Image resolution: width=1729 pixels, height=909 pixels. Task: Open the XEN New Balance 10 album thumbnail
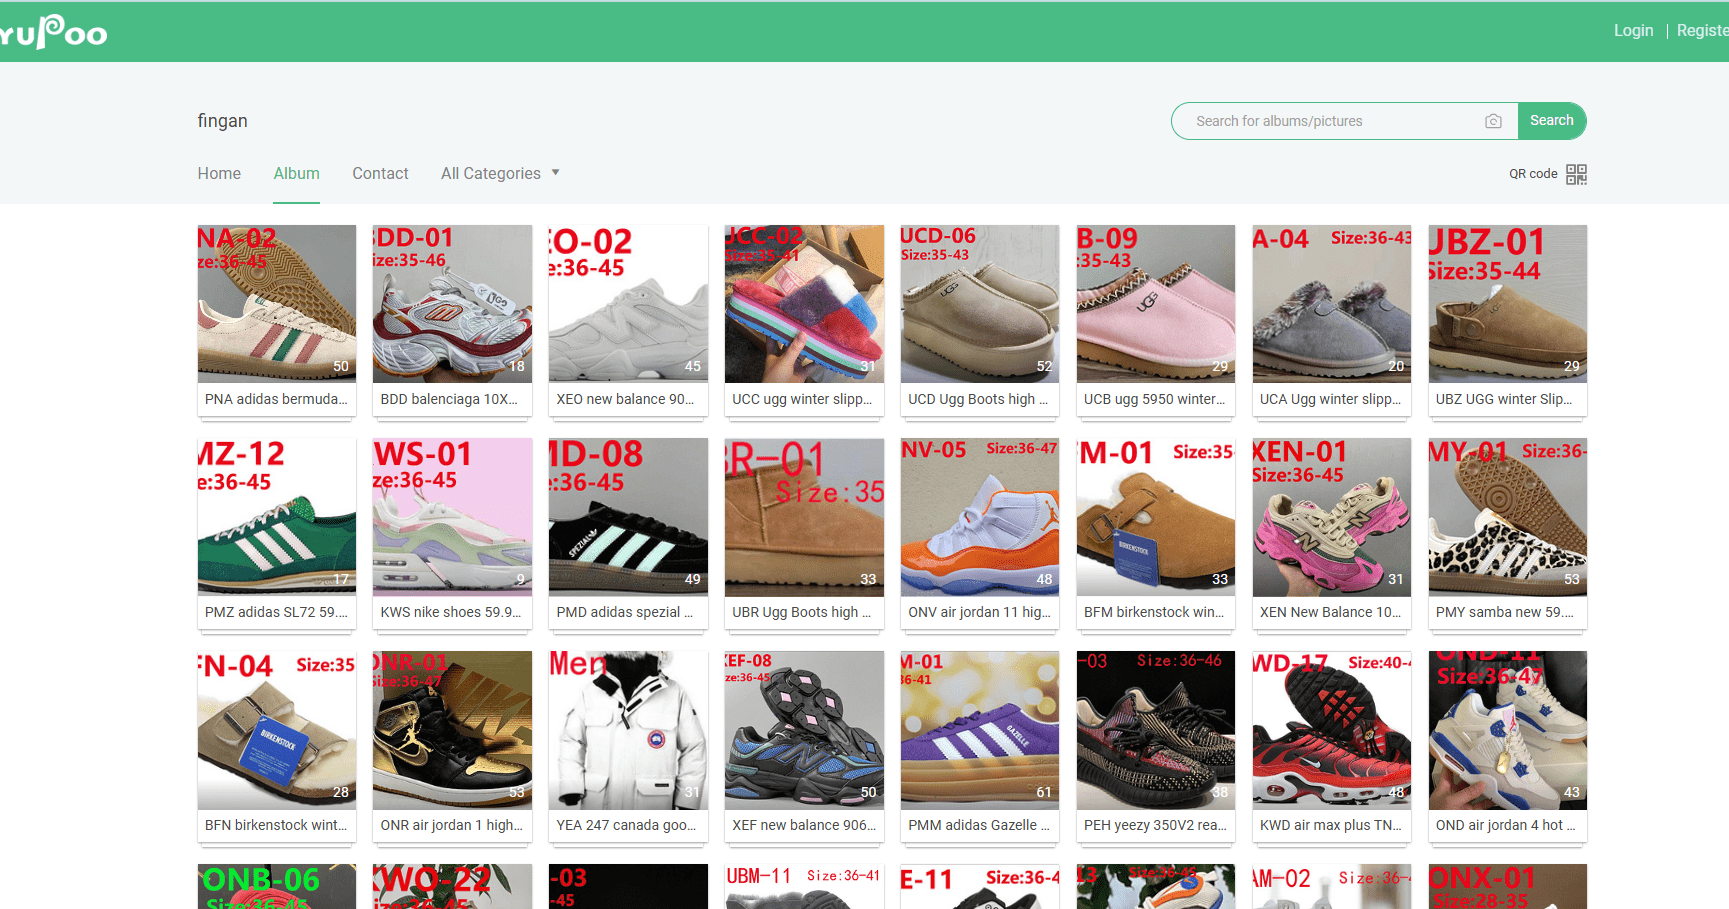(1332, 517)
